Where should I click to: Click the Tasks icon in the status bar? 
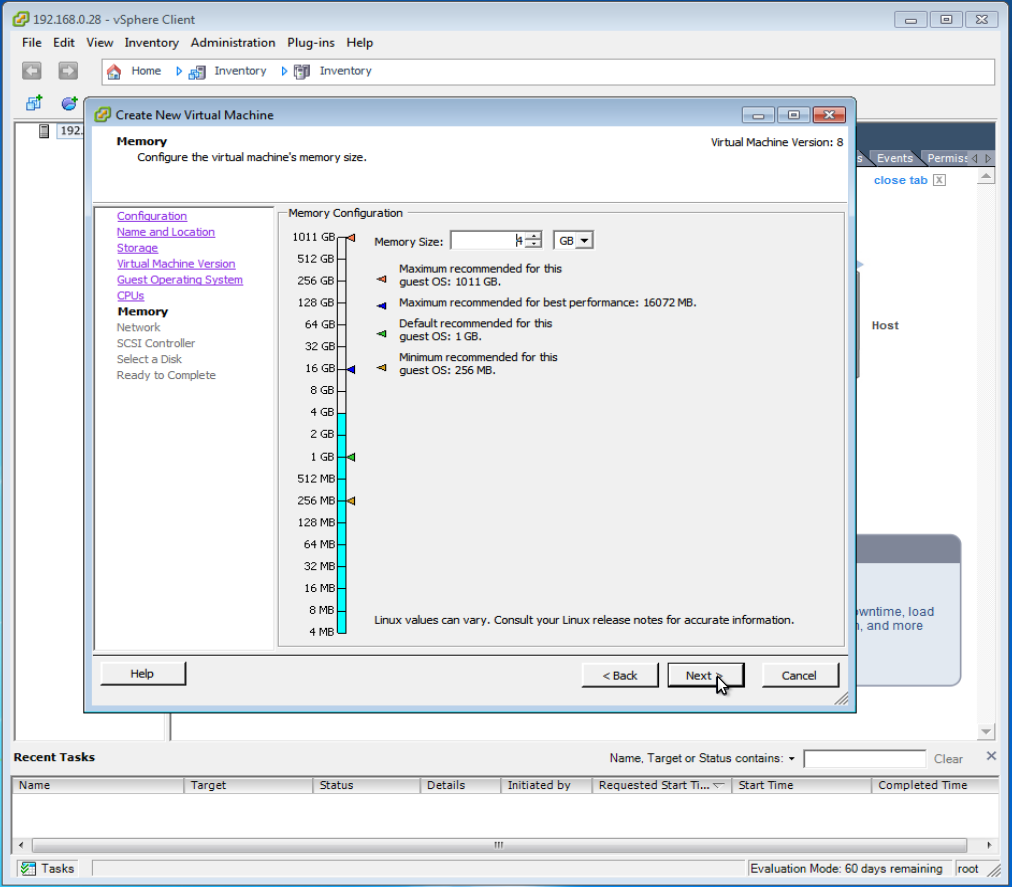pyautogui.click(x=28, y=868)
